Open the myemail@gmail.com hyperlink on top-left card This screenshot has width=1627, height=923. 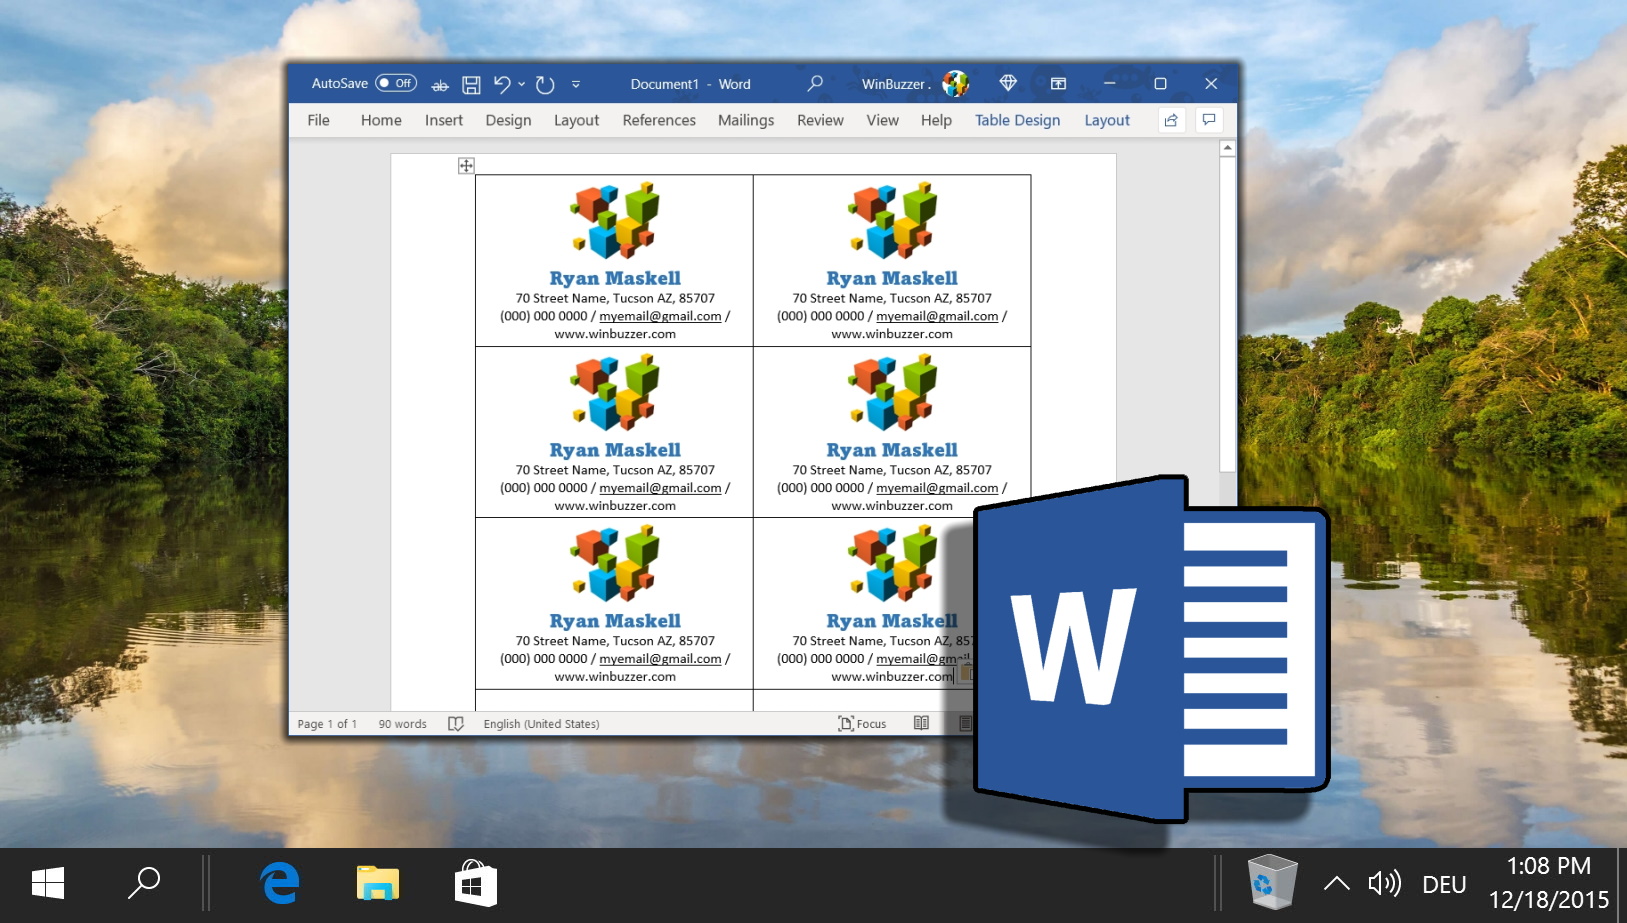point(660,316)
